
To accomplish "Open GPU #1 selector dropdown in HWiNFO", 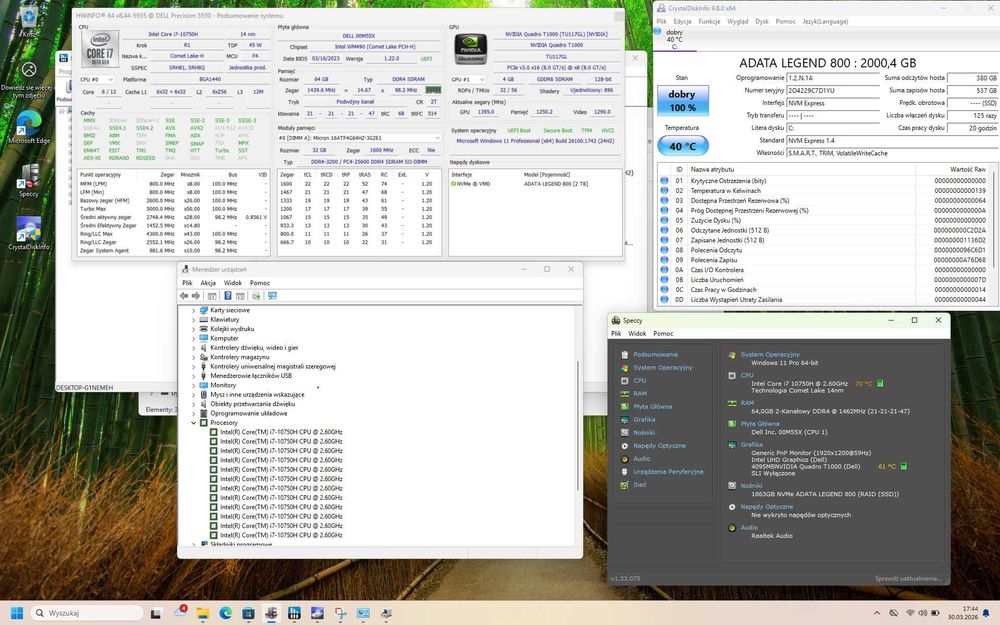I will coord(467,80).
